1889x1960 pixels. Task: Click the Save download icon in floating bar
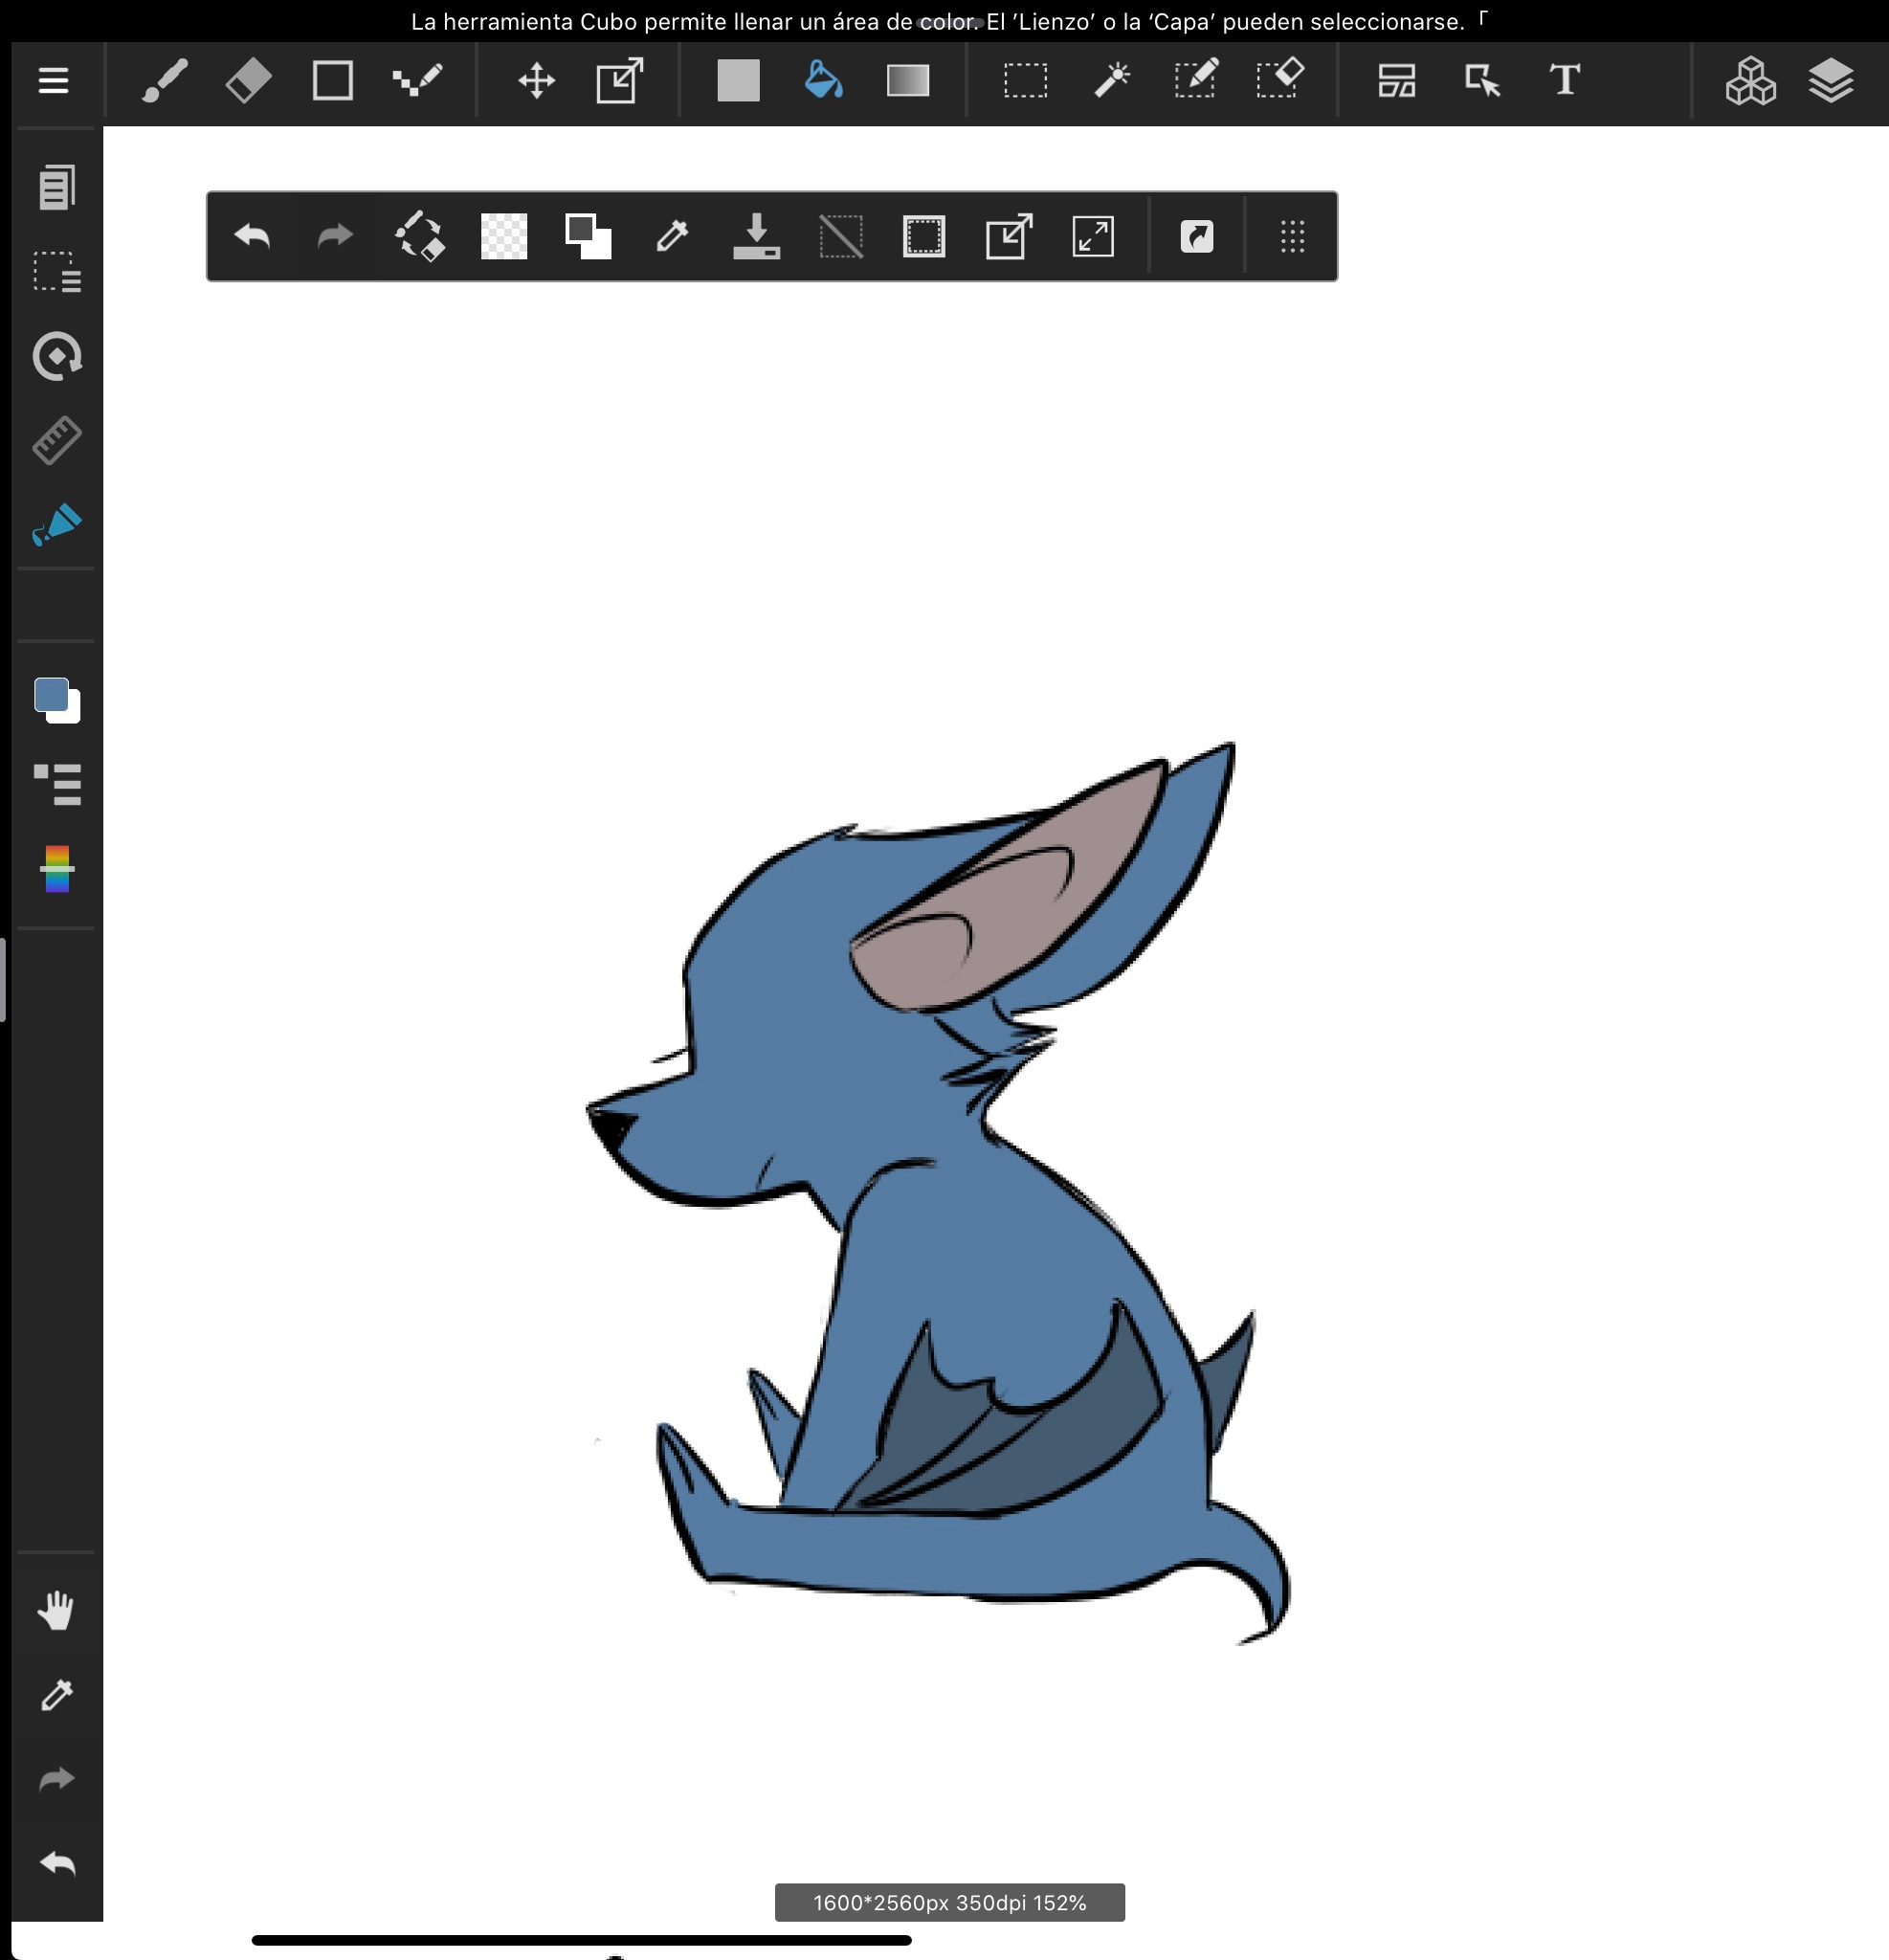pos(757,236)
